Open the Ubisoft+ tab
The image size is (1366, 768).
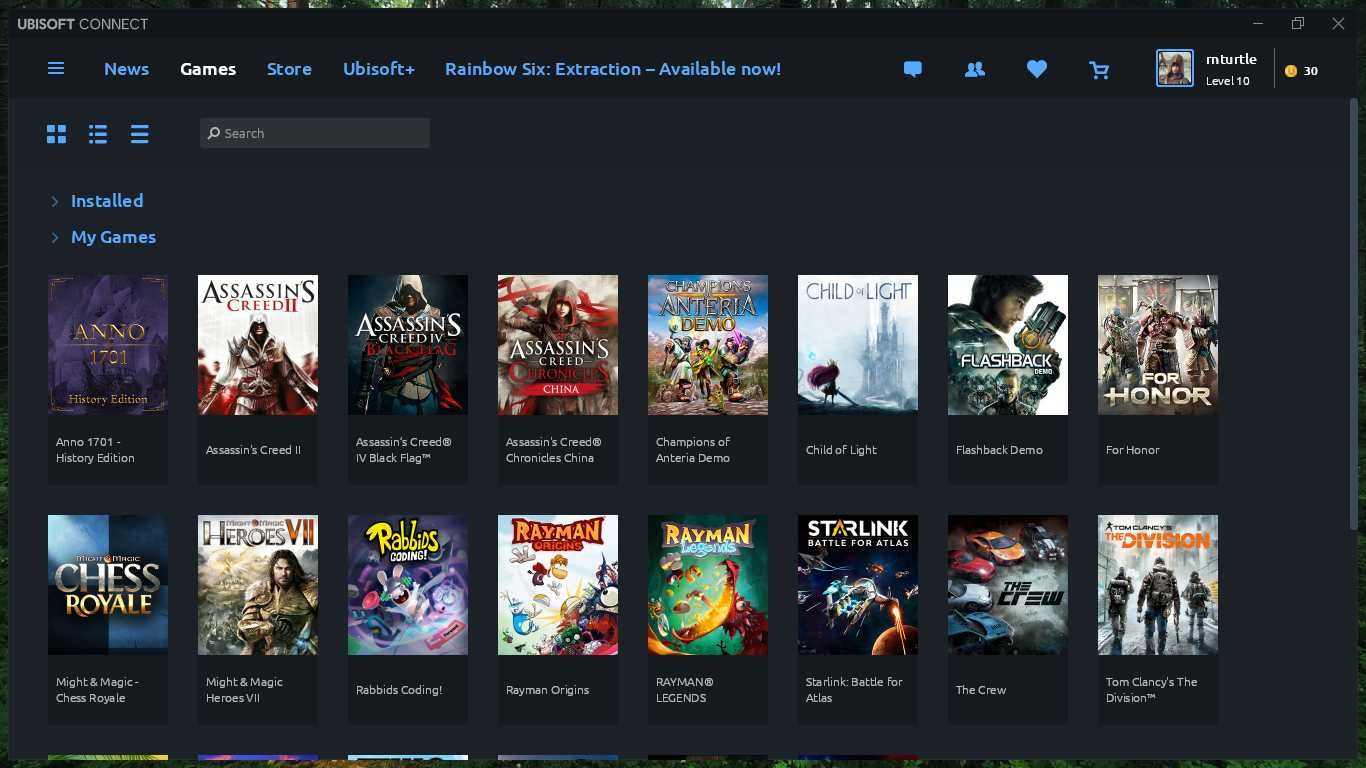[x=379, y=69]
